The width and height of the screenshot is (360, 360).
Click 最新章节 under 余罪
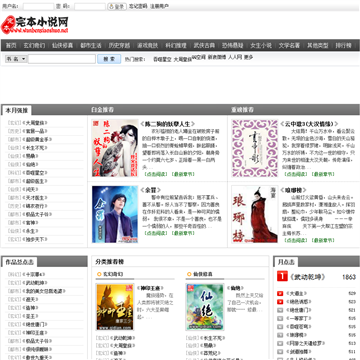(x=183, y=233)
